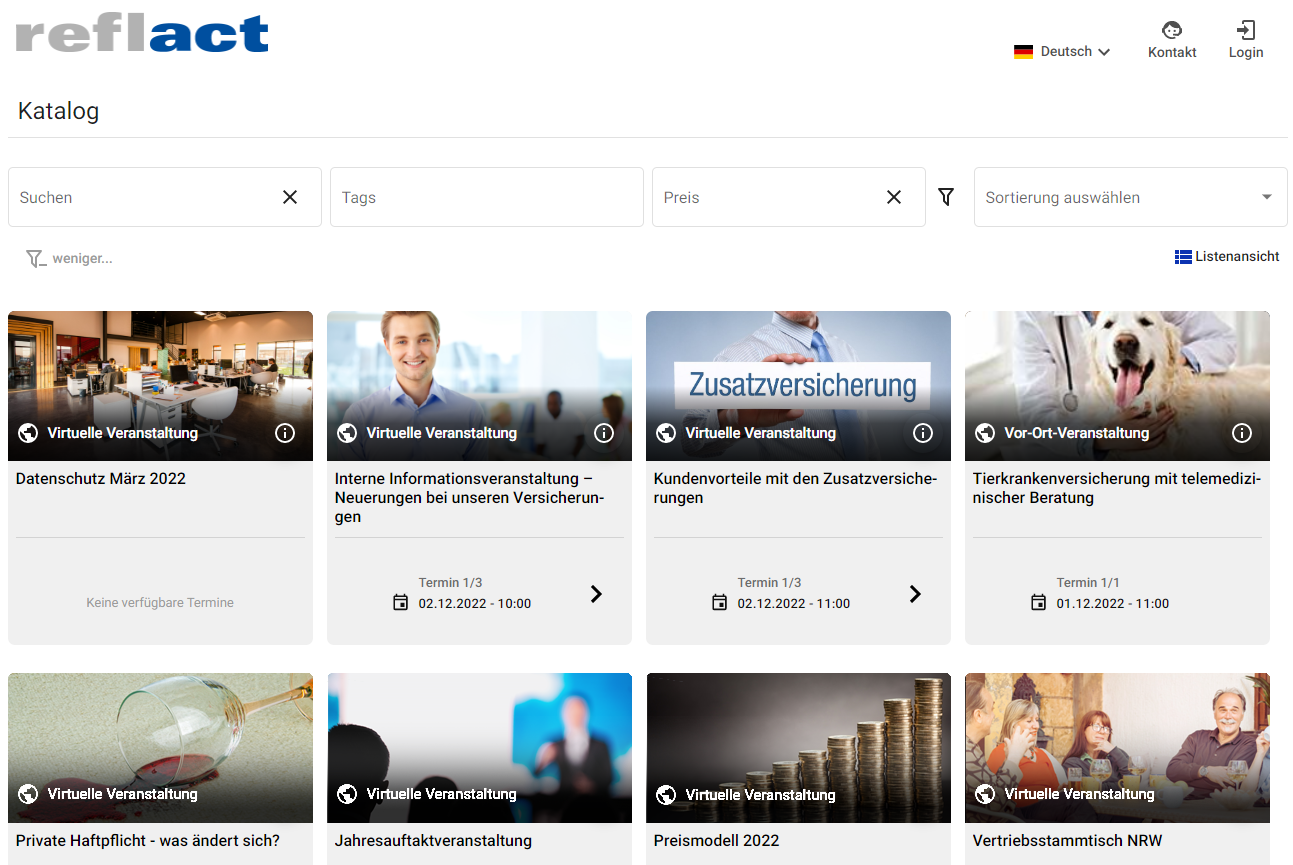Focus the Tags input field
The width and height of the screenshot is (1293, 865).
(x=487, y=197)
